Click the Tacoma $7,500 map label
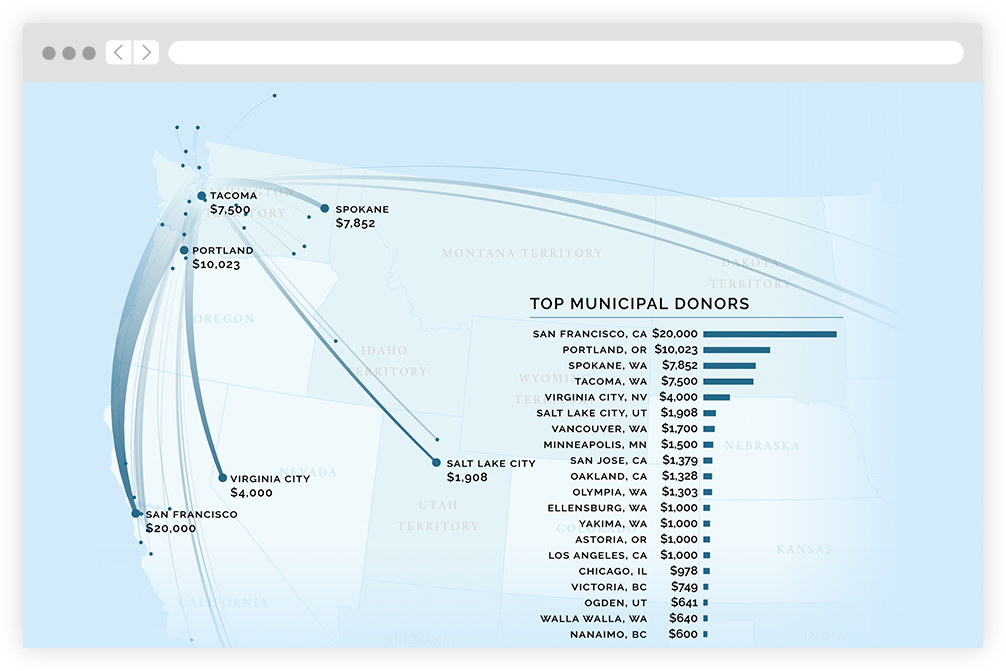The width and height of the screenshot is (1006, 671). pyautogui.click(x=234, y=203)
